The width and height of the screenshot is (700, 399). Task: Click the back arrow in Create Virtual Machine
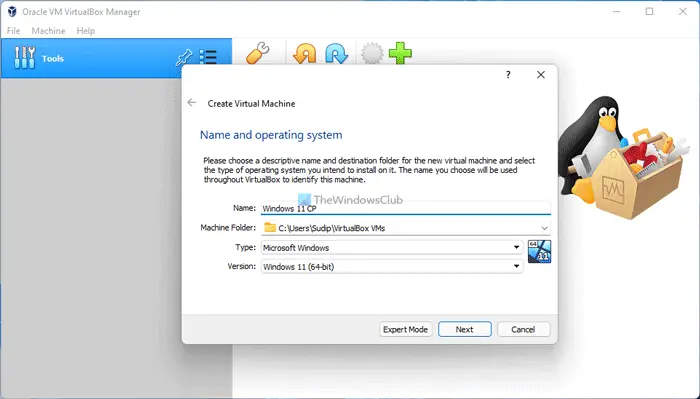tap(192, 103)
